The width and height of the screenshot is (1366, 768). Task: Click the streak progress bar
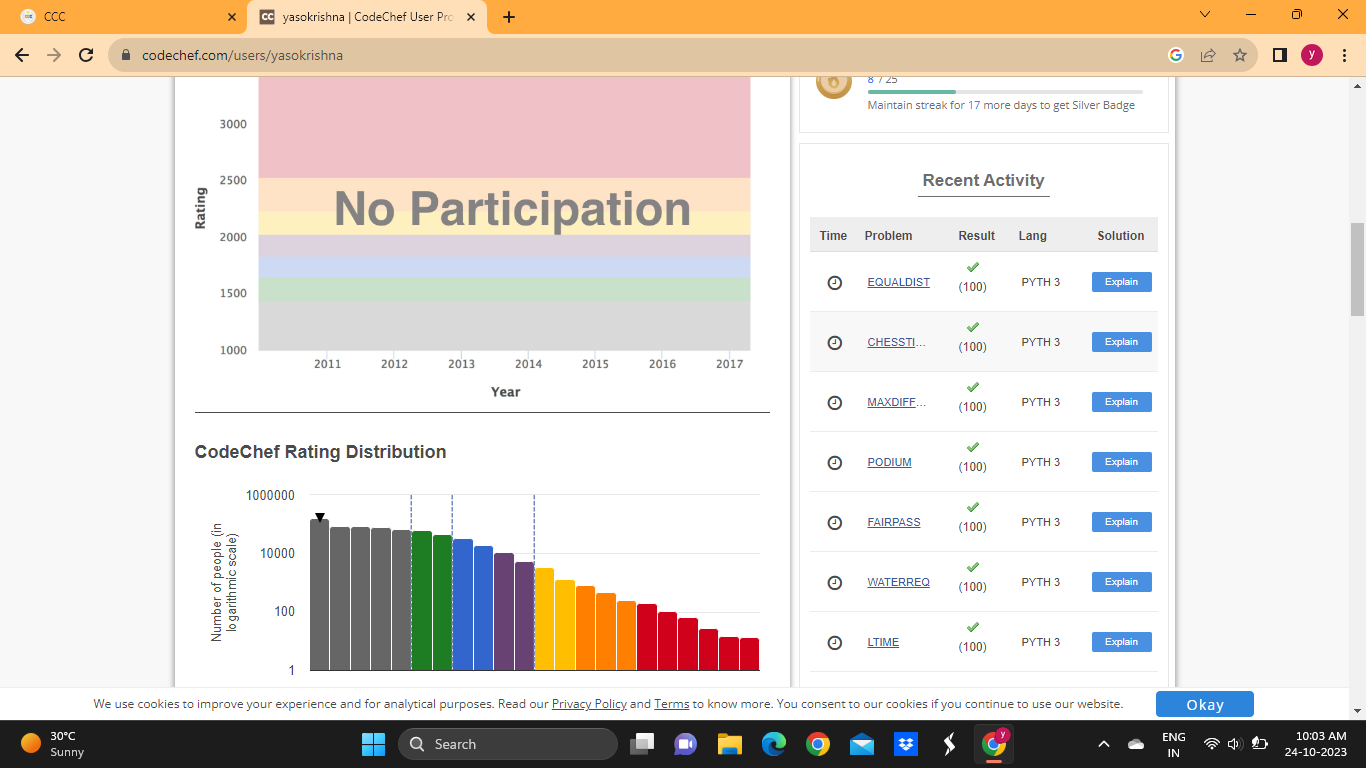[1005, 92]
